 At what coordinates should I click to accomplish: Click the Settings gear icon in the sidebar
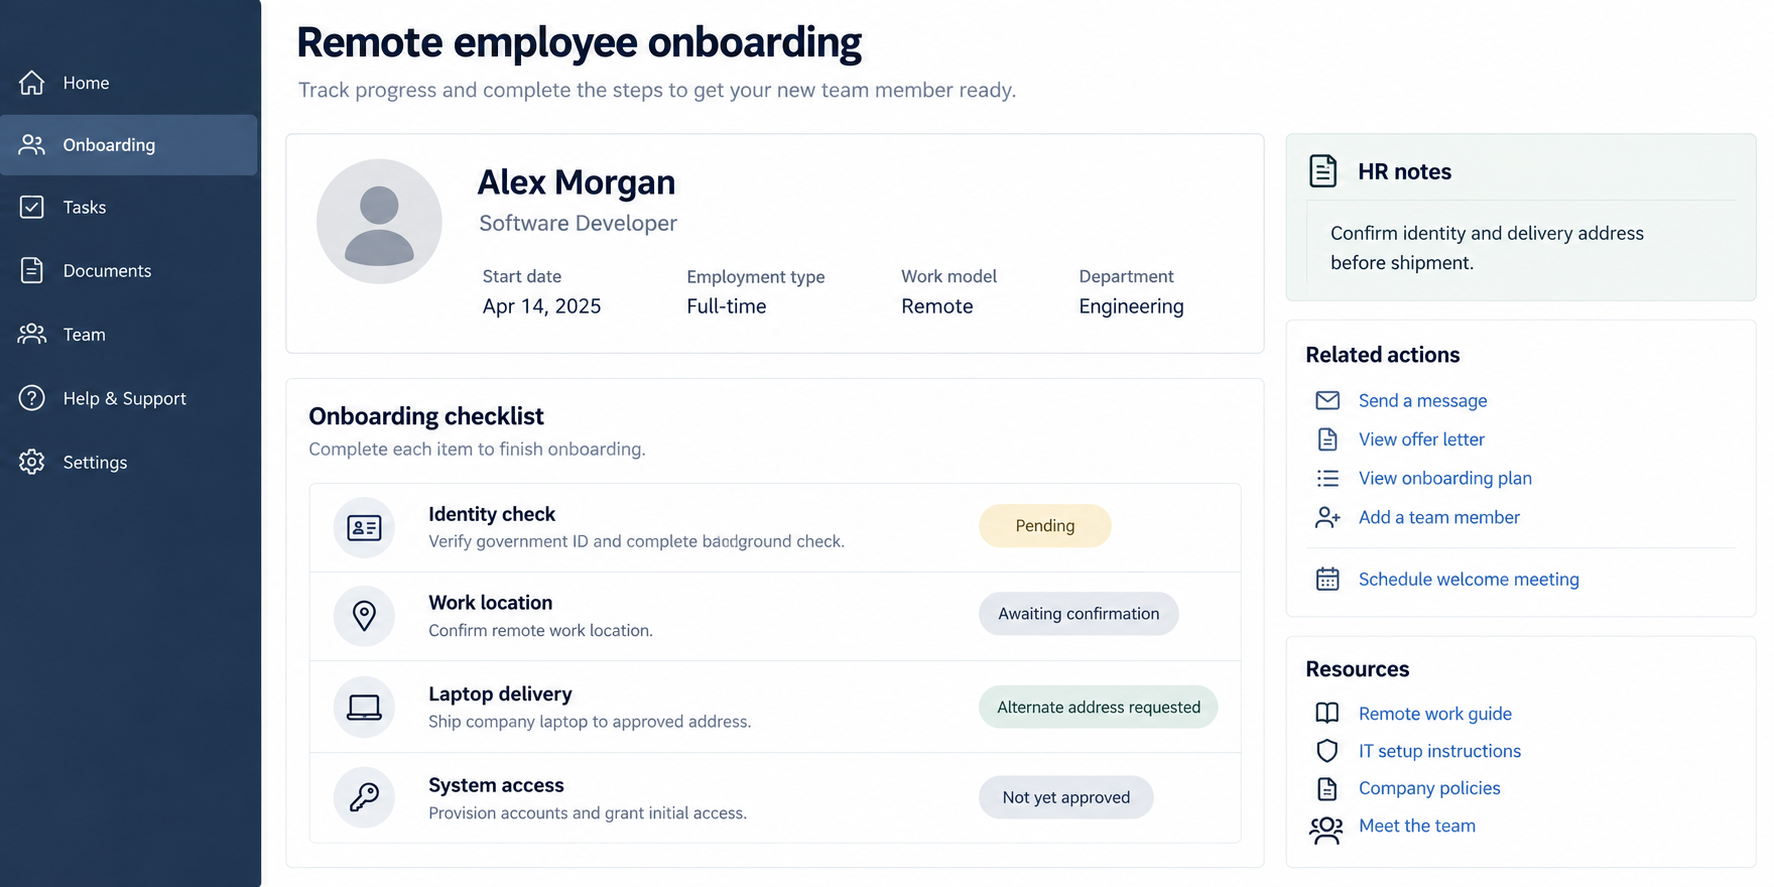[x=32, y=462]
